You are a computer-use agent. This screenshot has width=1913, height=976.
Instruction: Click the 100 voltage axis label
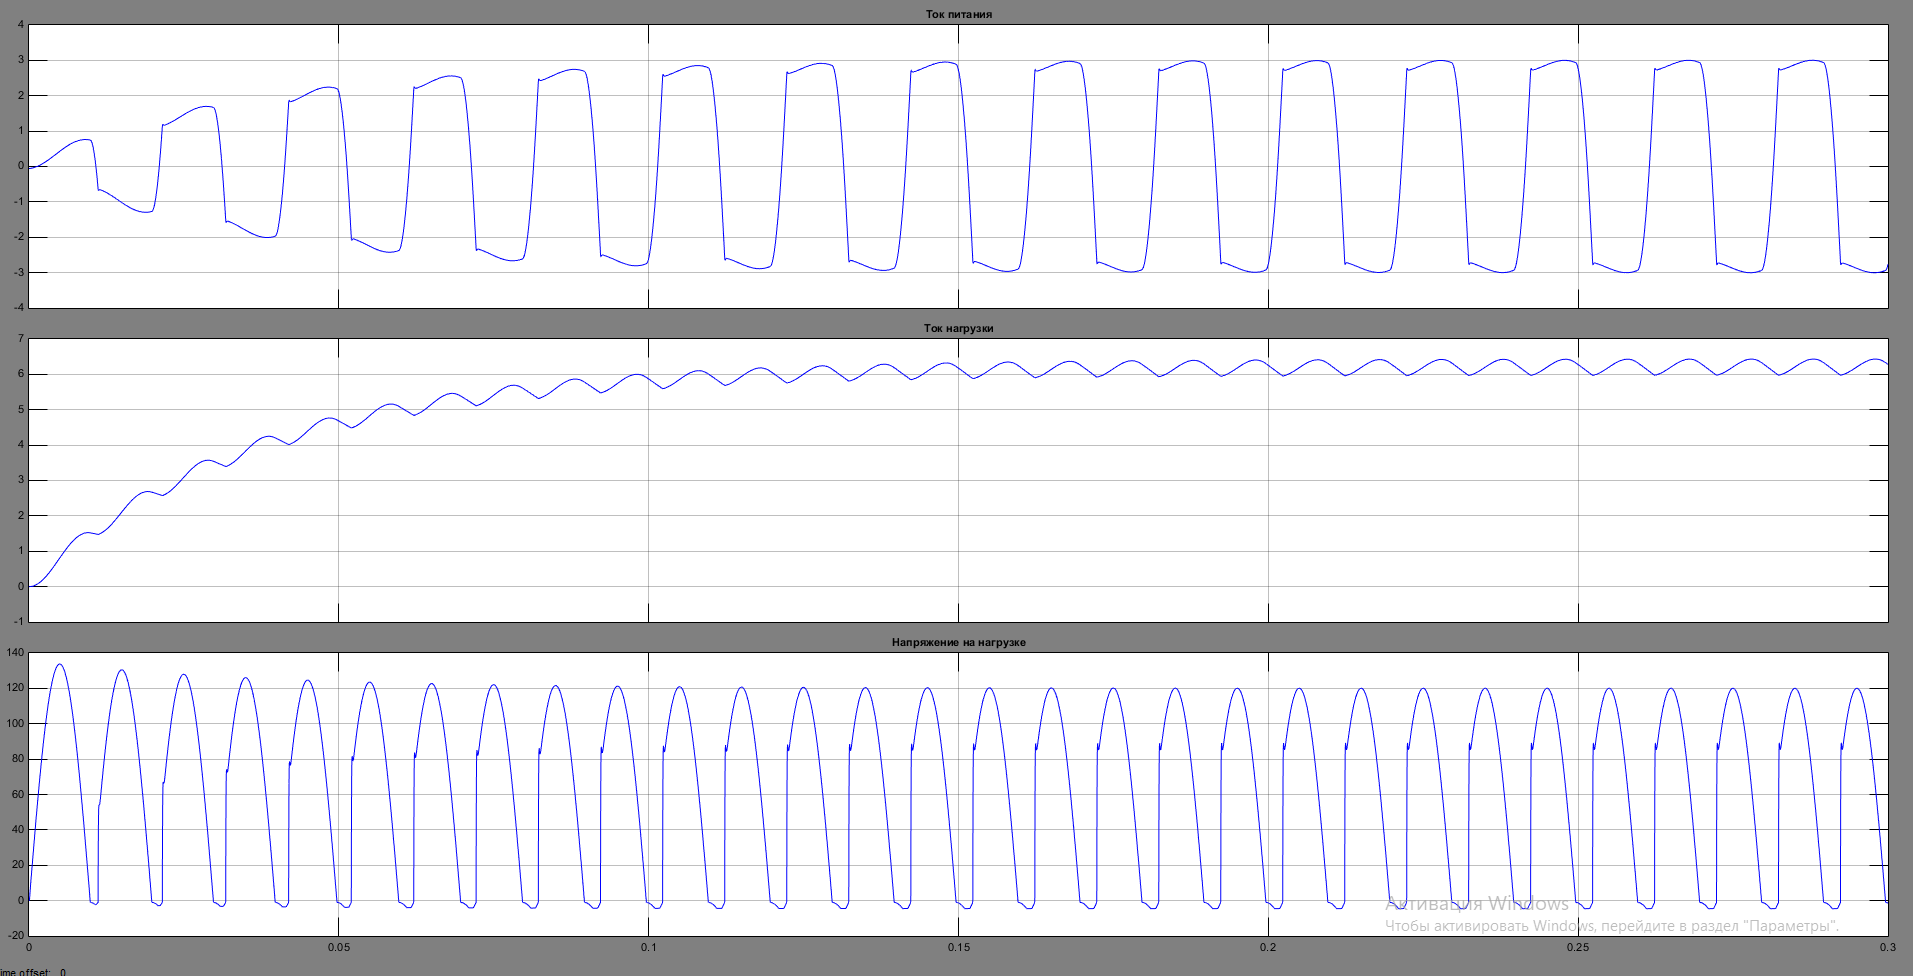pyautogui.click(x=15, y=723)
